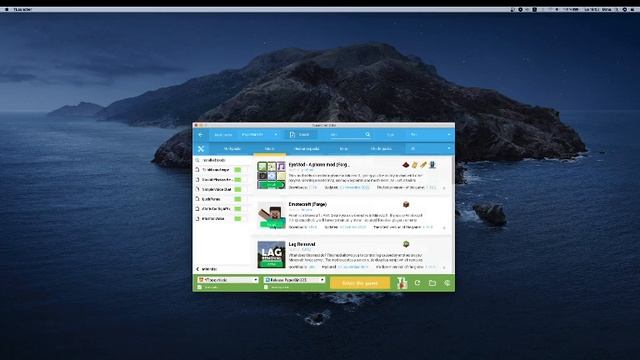The height and width of the screenshot is (360, 640).
Task: Click the category icon on Lag Removal card
Action: [406, 244]
